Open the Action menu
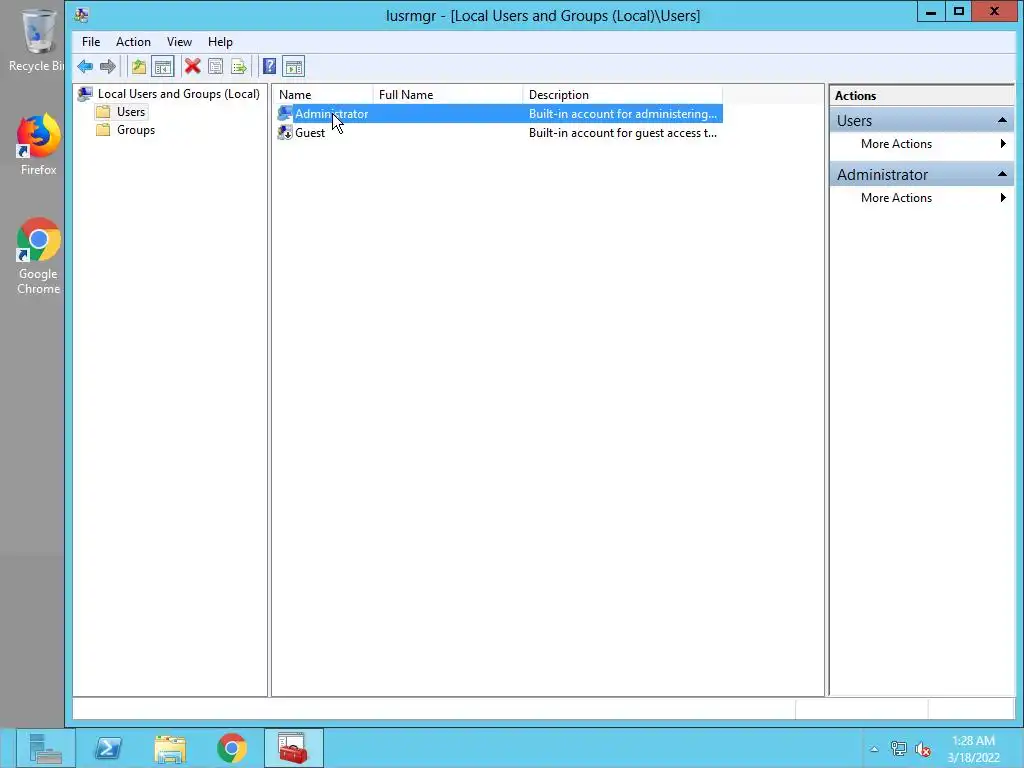Image resolution: width=1024 pixels, height=768 pixels. coord(133,42)
